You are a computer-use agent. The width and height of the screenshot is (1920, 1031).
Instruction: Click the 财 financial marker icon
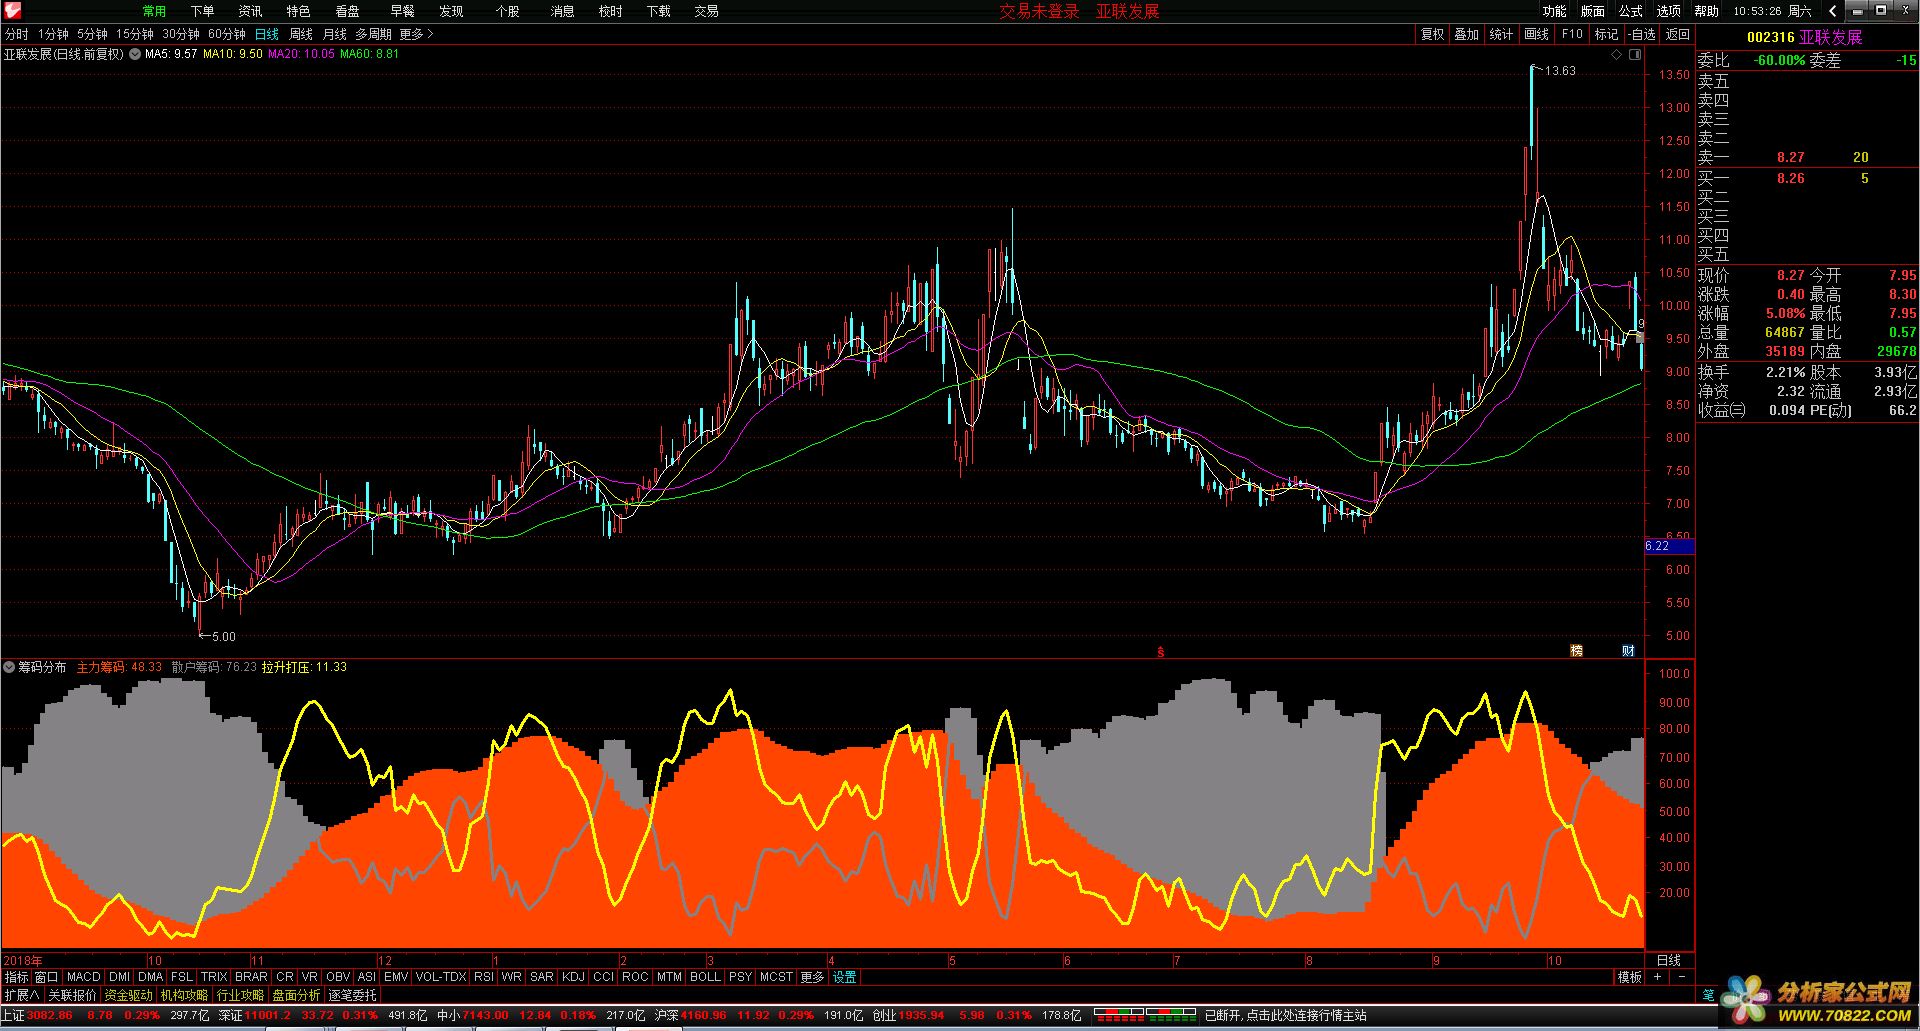(x=1628, y=651)
